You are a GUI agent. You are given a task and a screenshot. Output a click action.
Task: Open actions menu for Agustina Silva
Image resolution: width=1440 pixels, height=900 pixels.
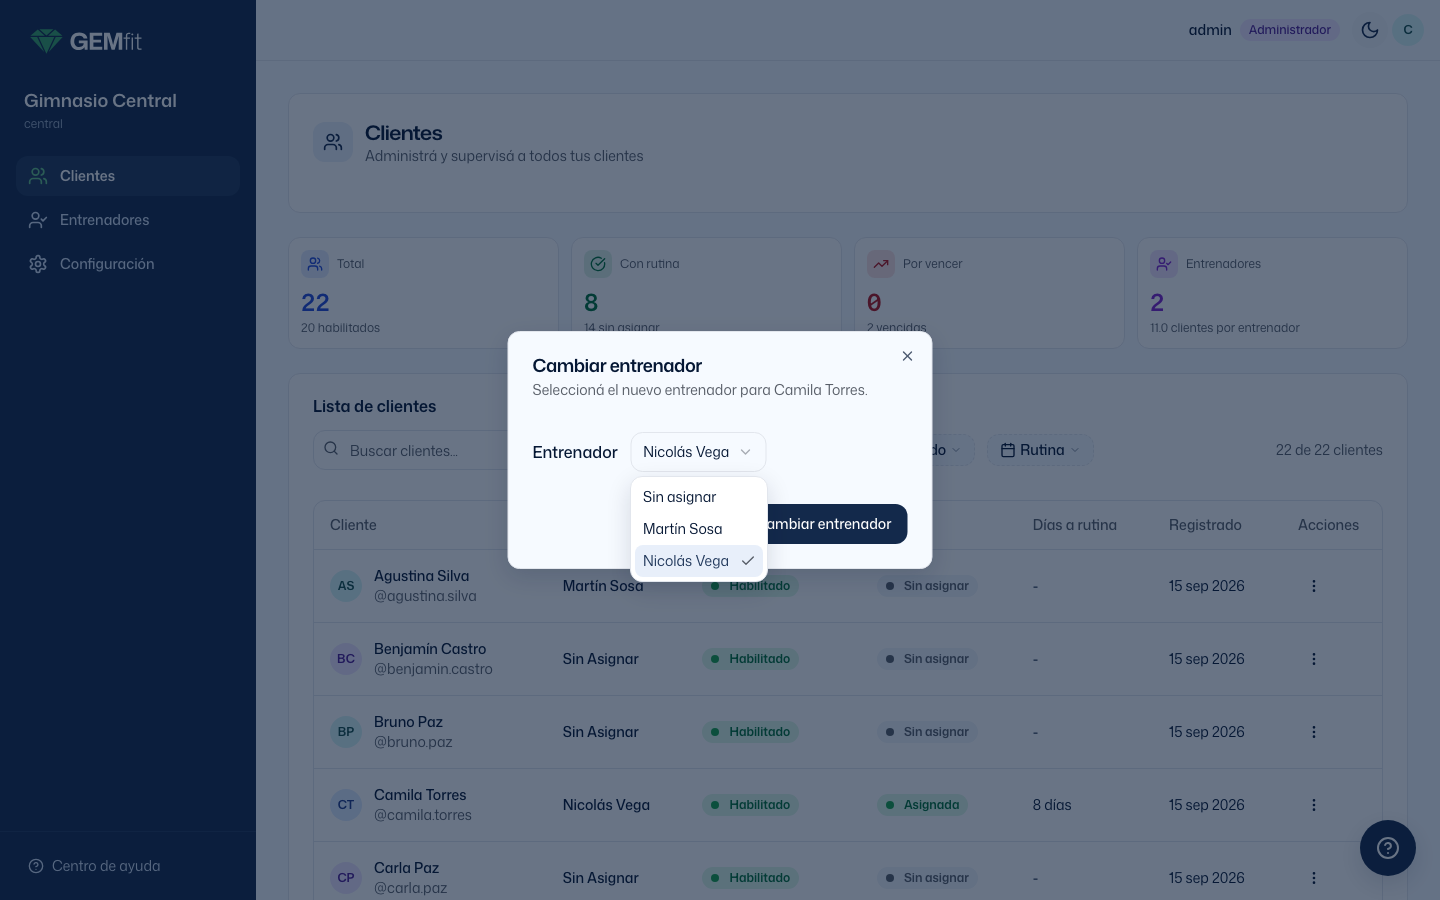pyautogui.click(x=1314, y=586)
